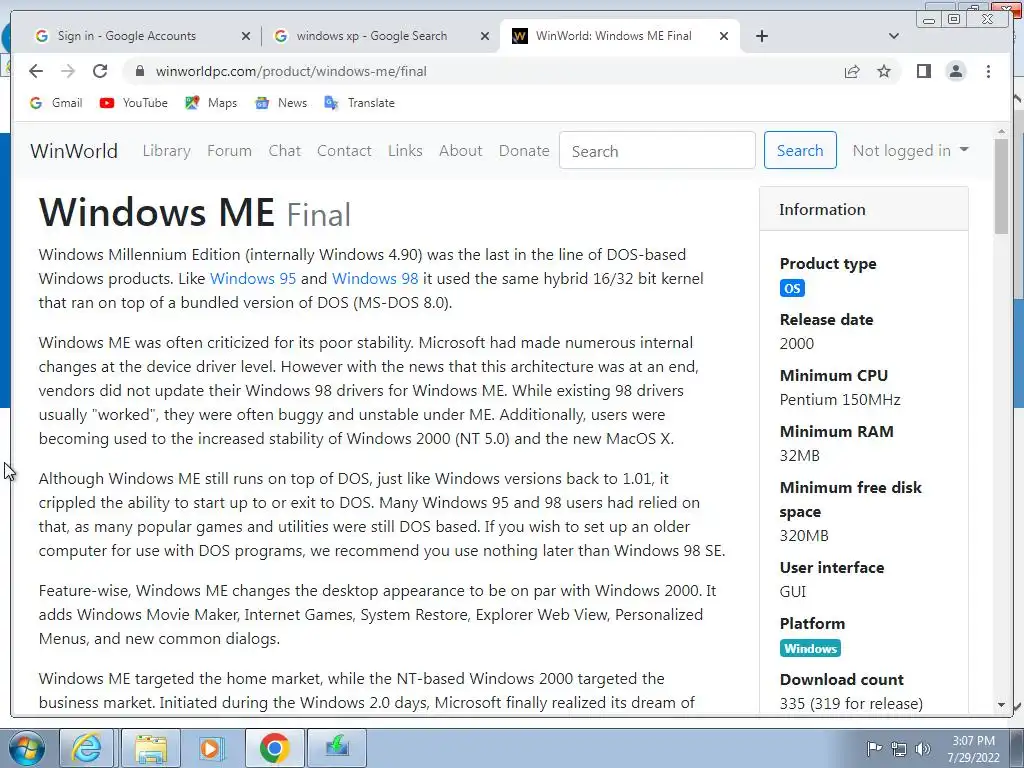Click the 335 (319 for release) download count
Viewport: 1024px width, 768px height.
851,703
